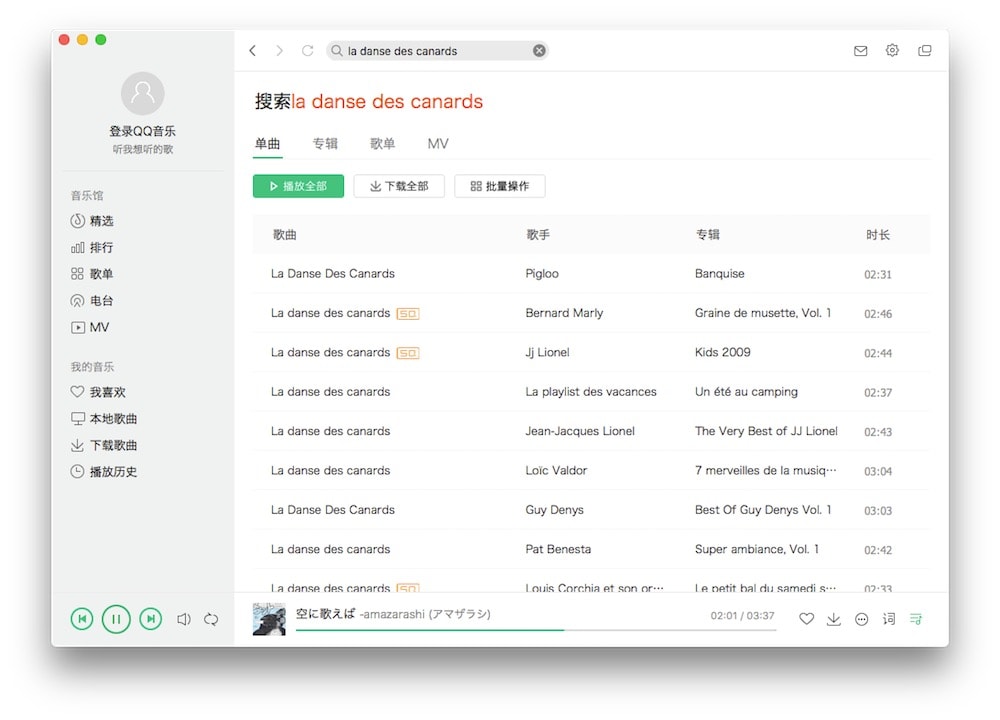1000x720 pixels.
Task: Click the now-playing title 空に歌えば
Action: (x=325, y=613)
